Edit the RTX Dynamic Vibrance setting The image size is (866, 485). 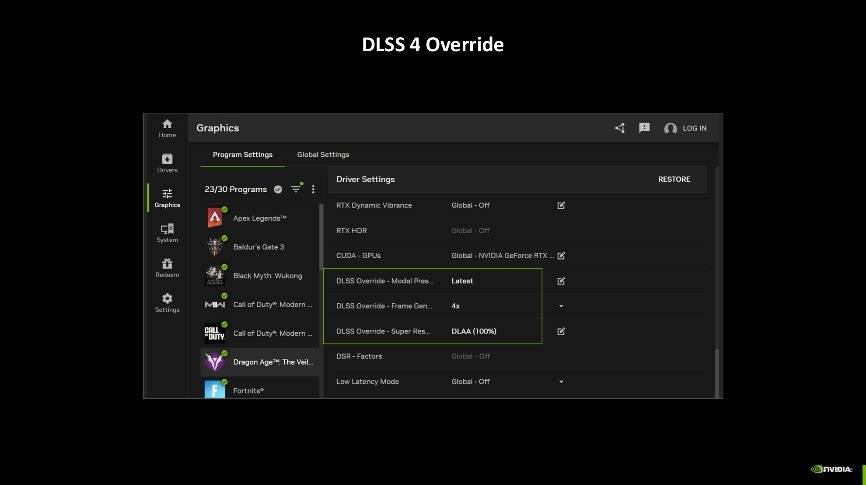click(561, 205)
